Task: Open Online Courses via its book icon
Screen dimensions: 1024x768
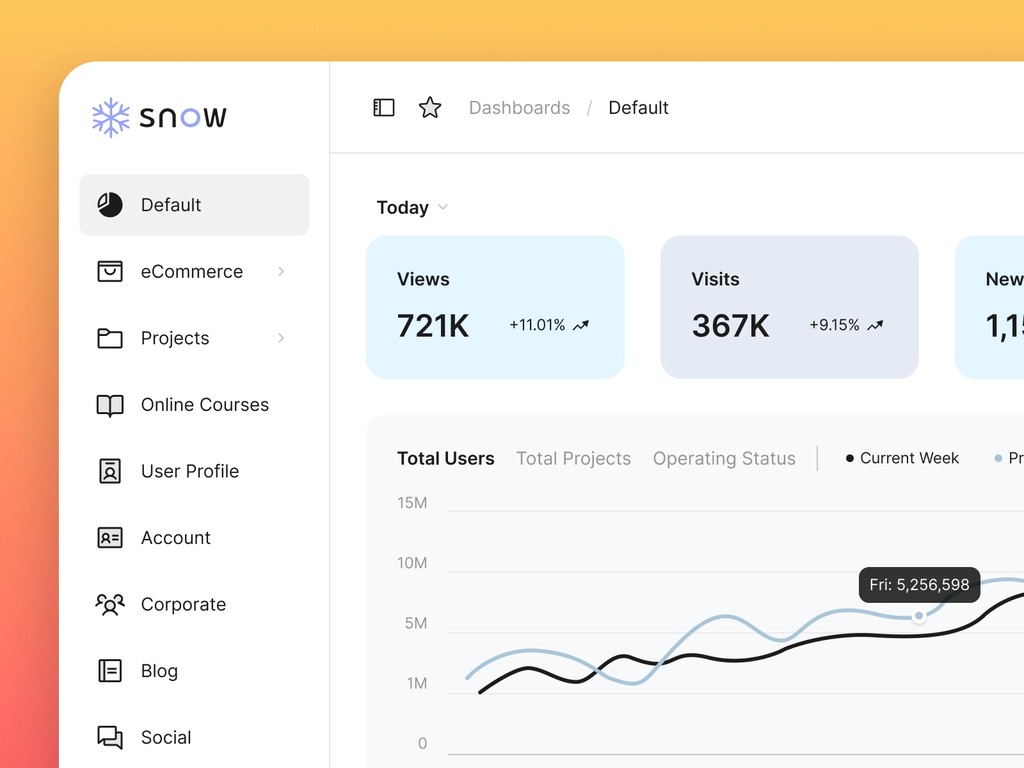Action: pyautogui.click(x=110, y=404)
